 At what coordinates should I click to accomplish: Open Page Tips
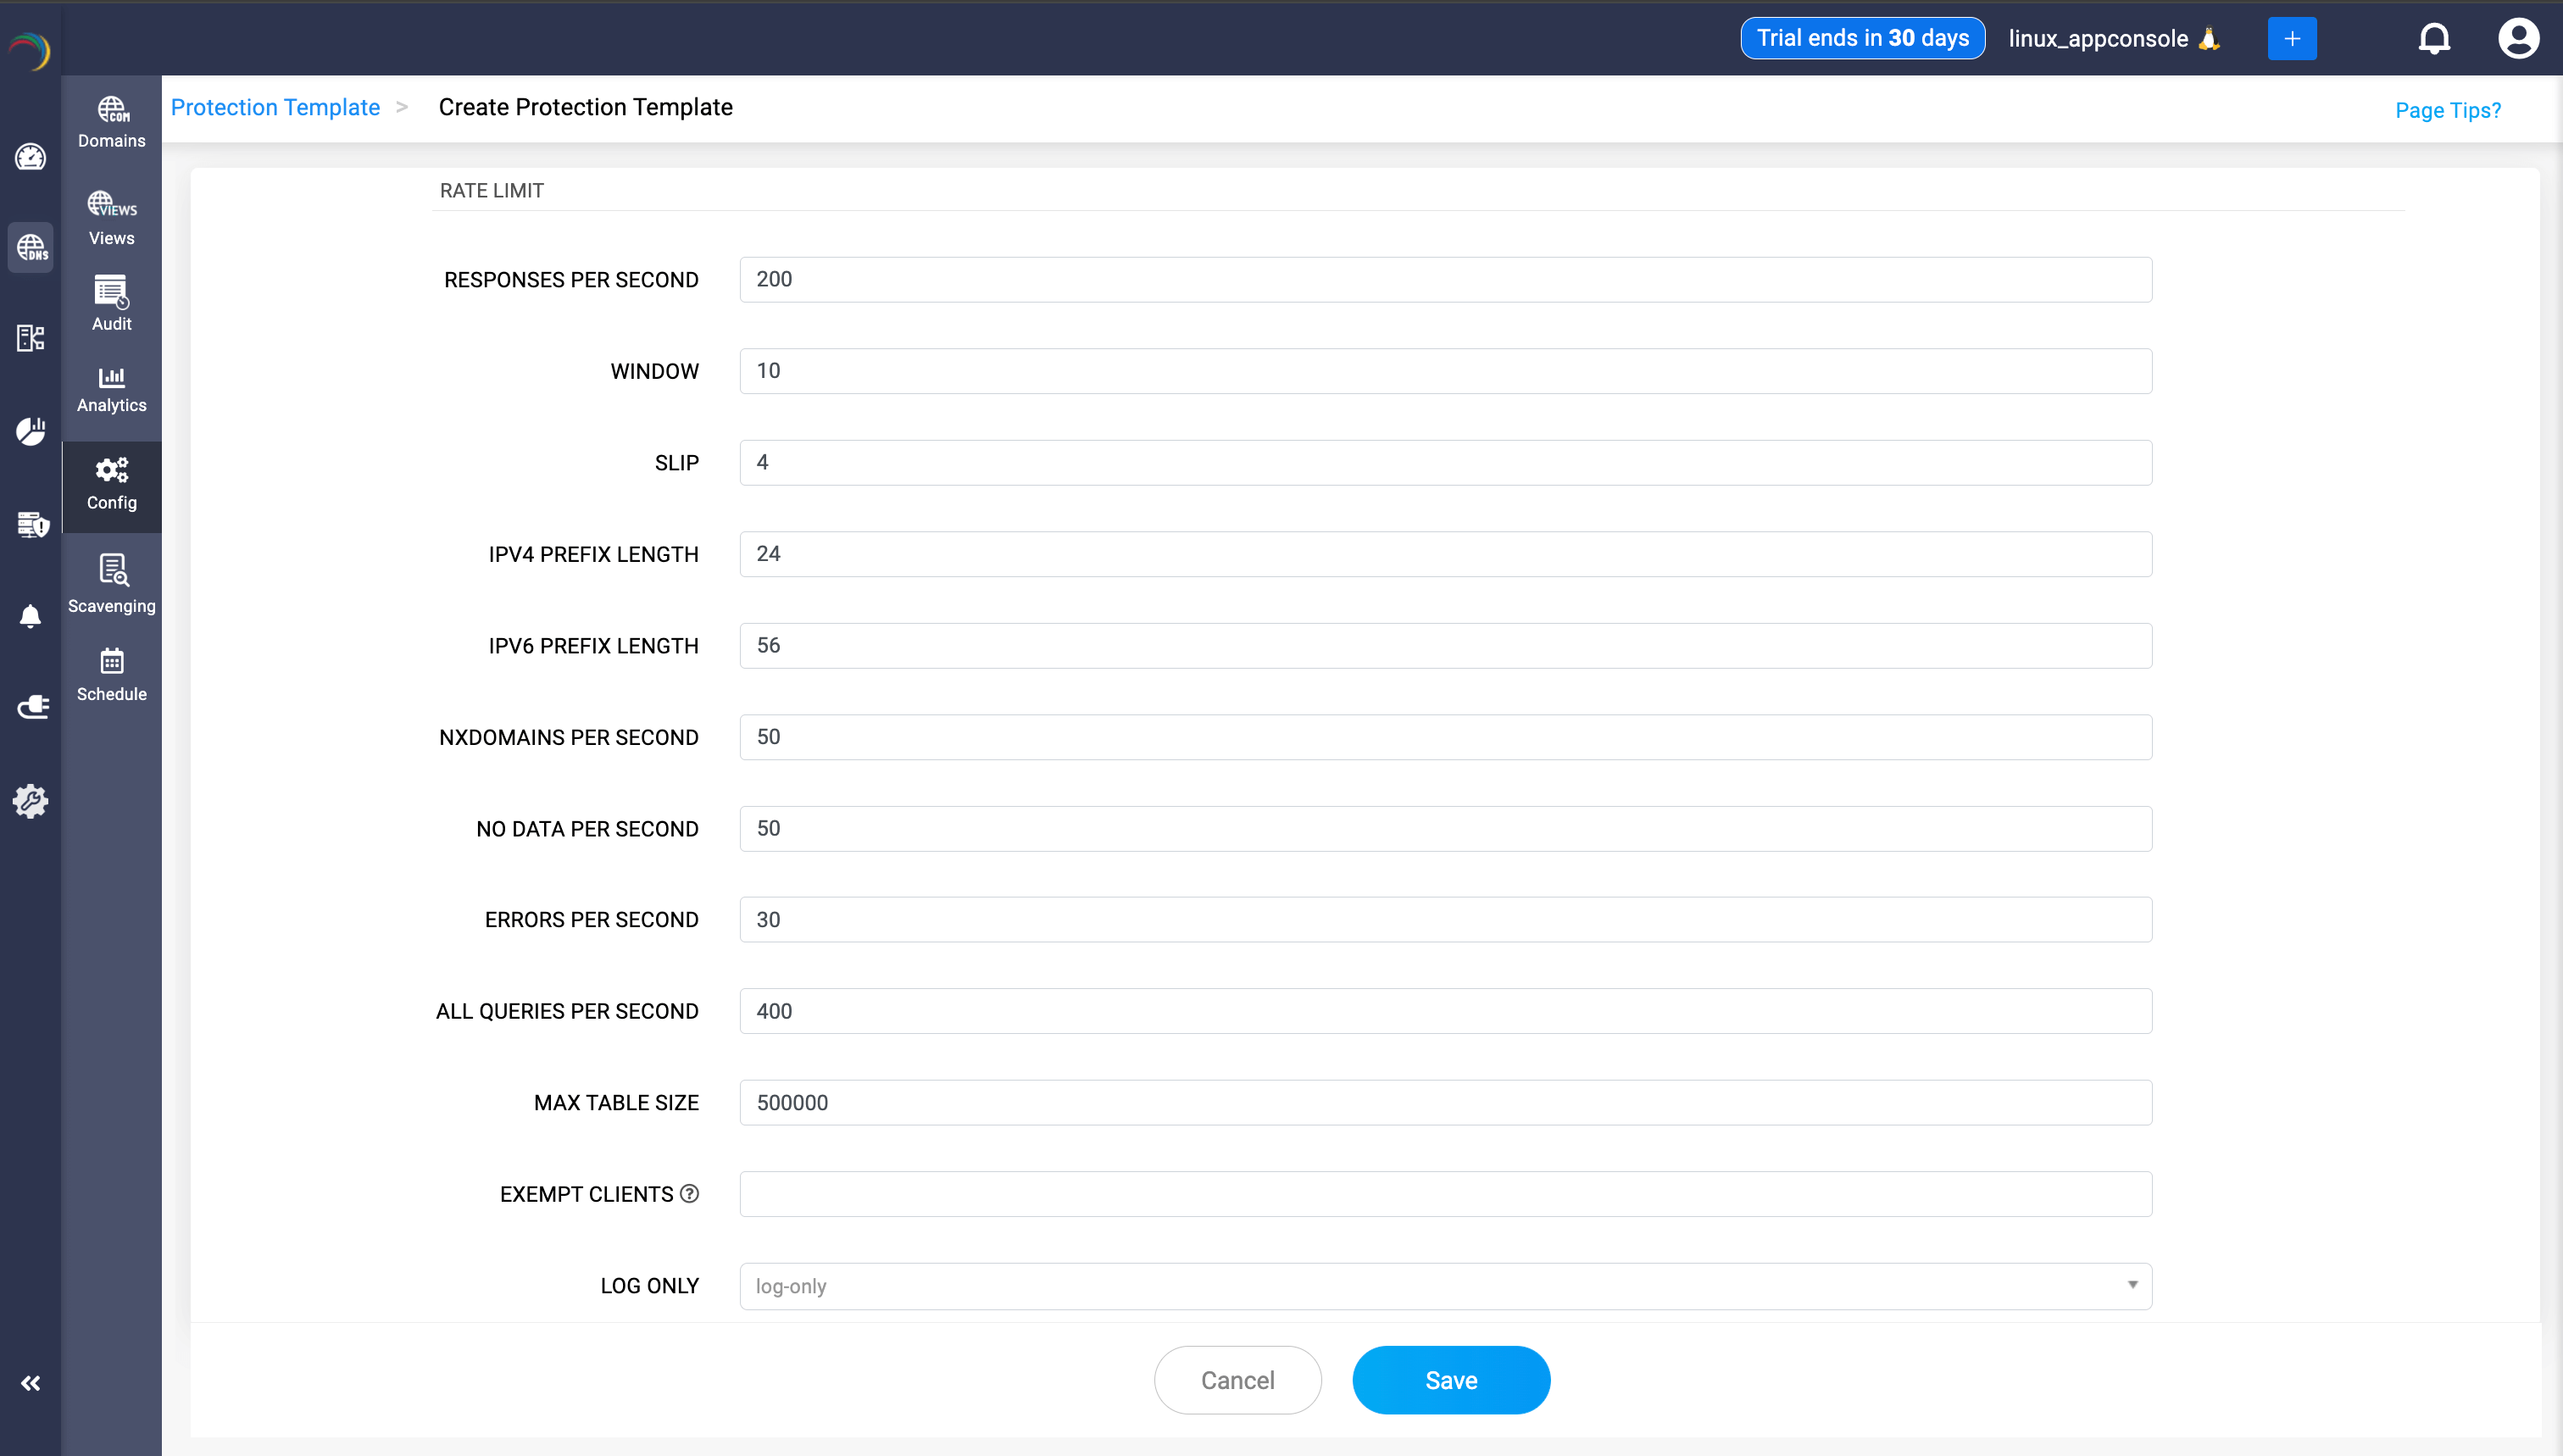coord(2447,110)
